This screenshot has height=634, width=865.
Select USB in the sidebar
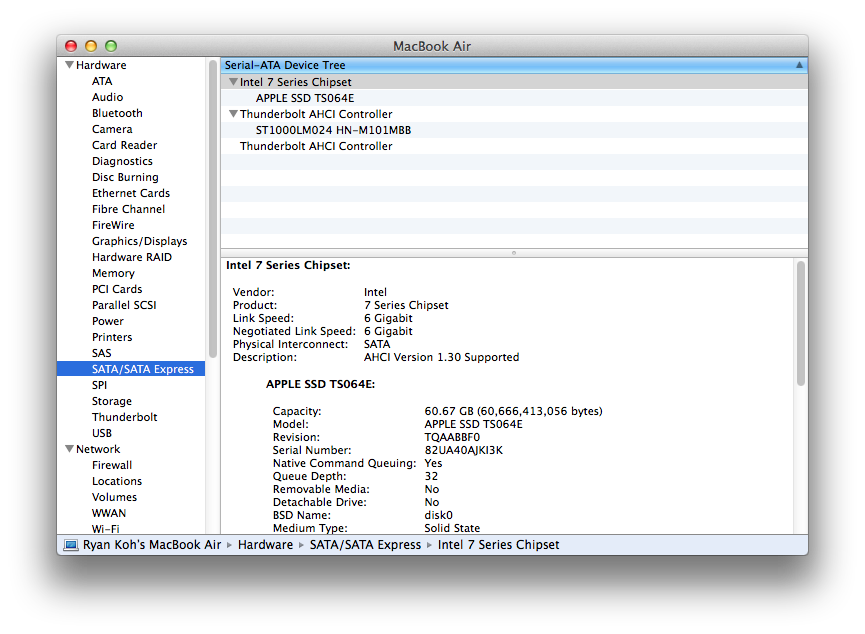102,433
